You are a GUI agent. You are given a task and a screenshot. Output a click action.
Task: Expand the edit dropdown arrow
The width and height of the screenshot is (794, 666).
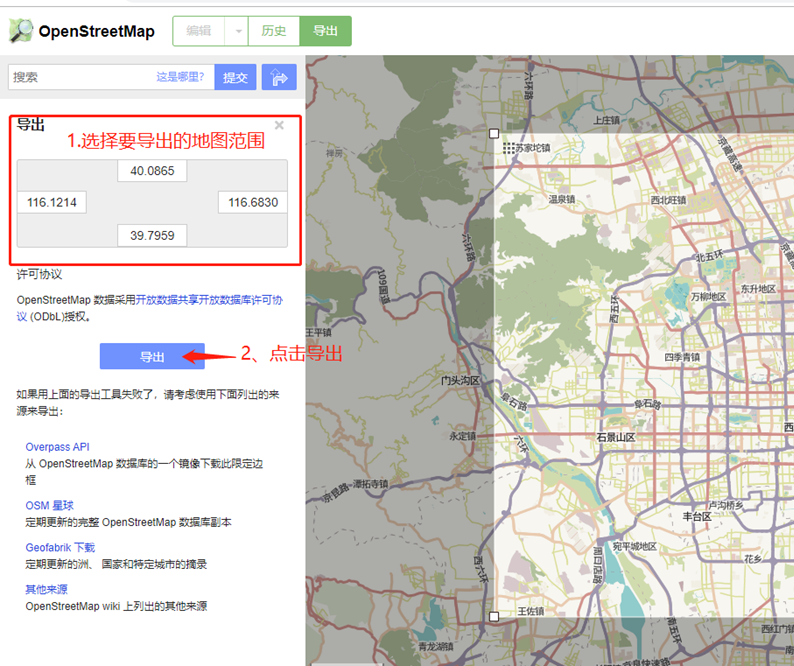238,31
